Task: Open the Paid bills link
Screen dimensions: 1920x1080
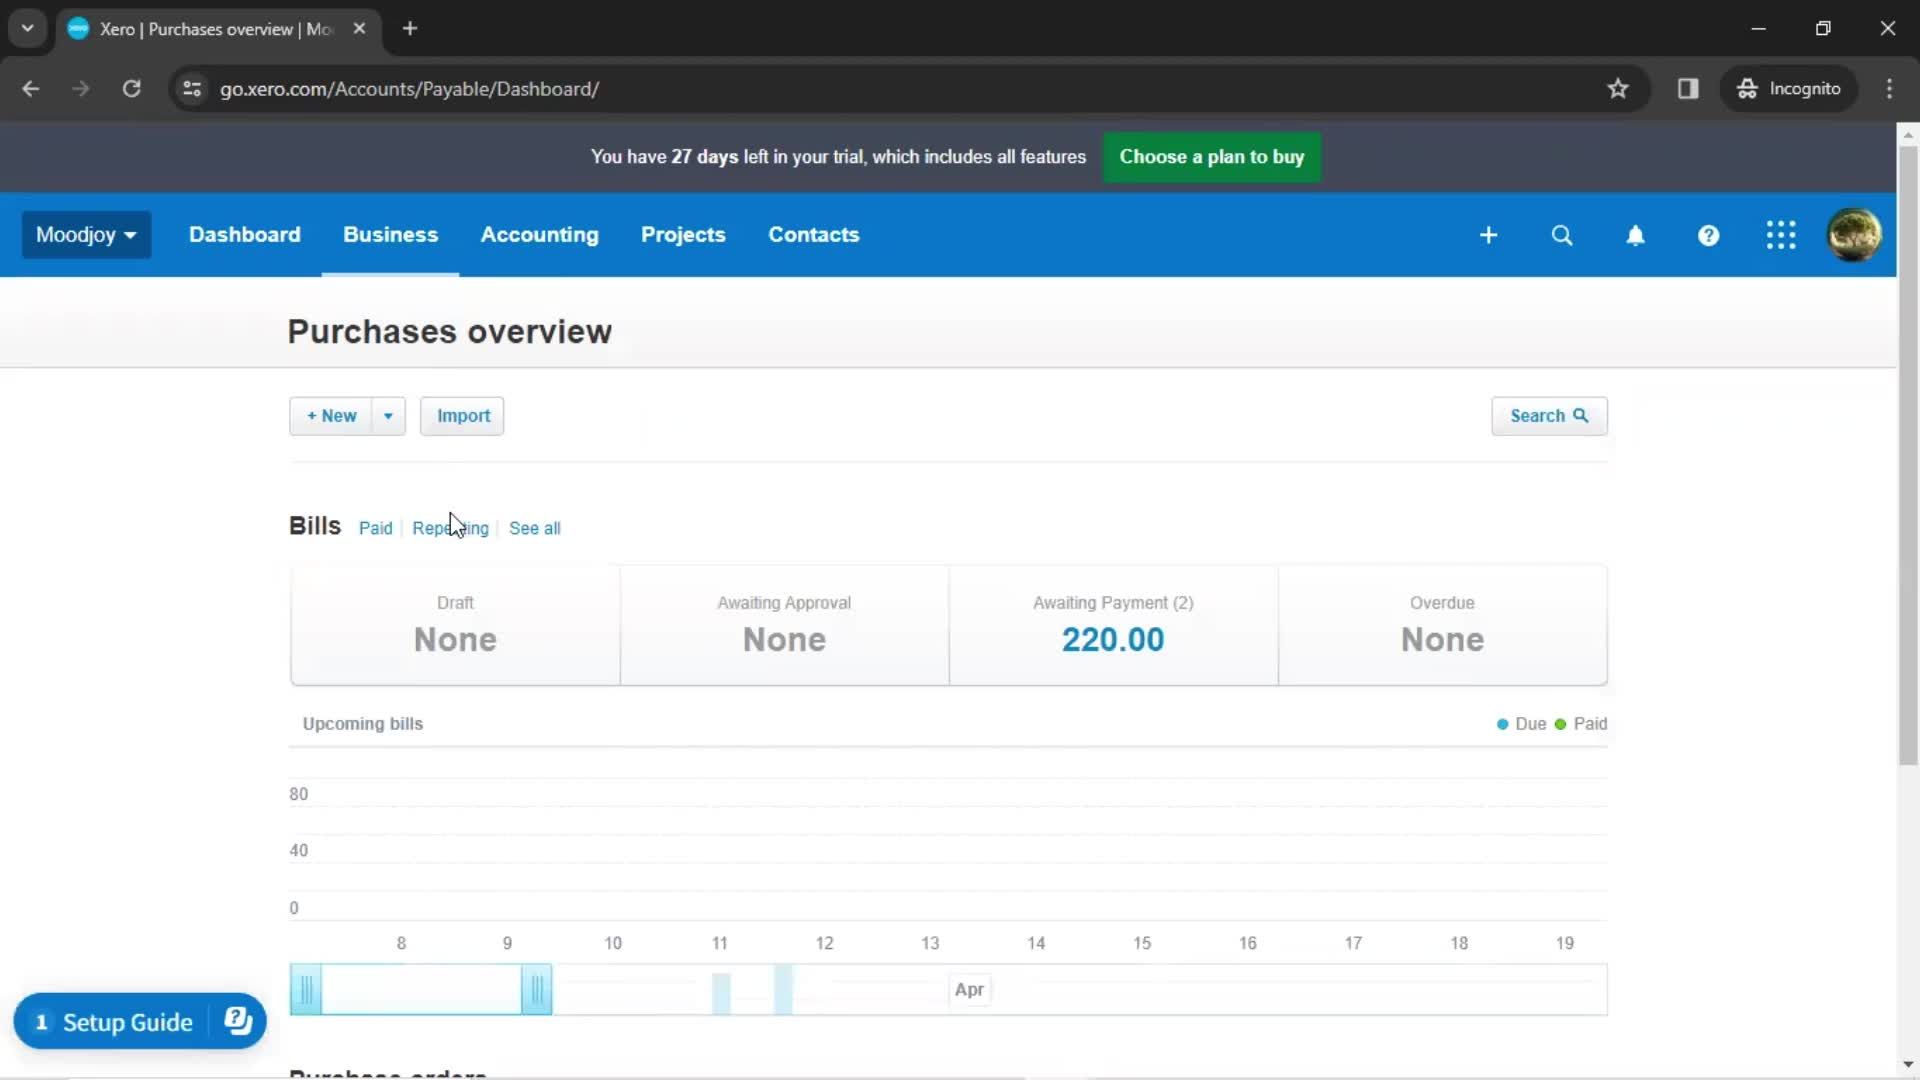Action: [x=376, y=528]
